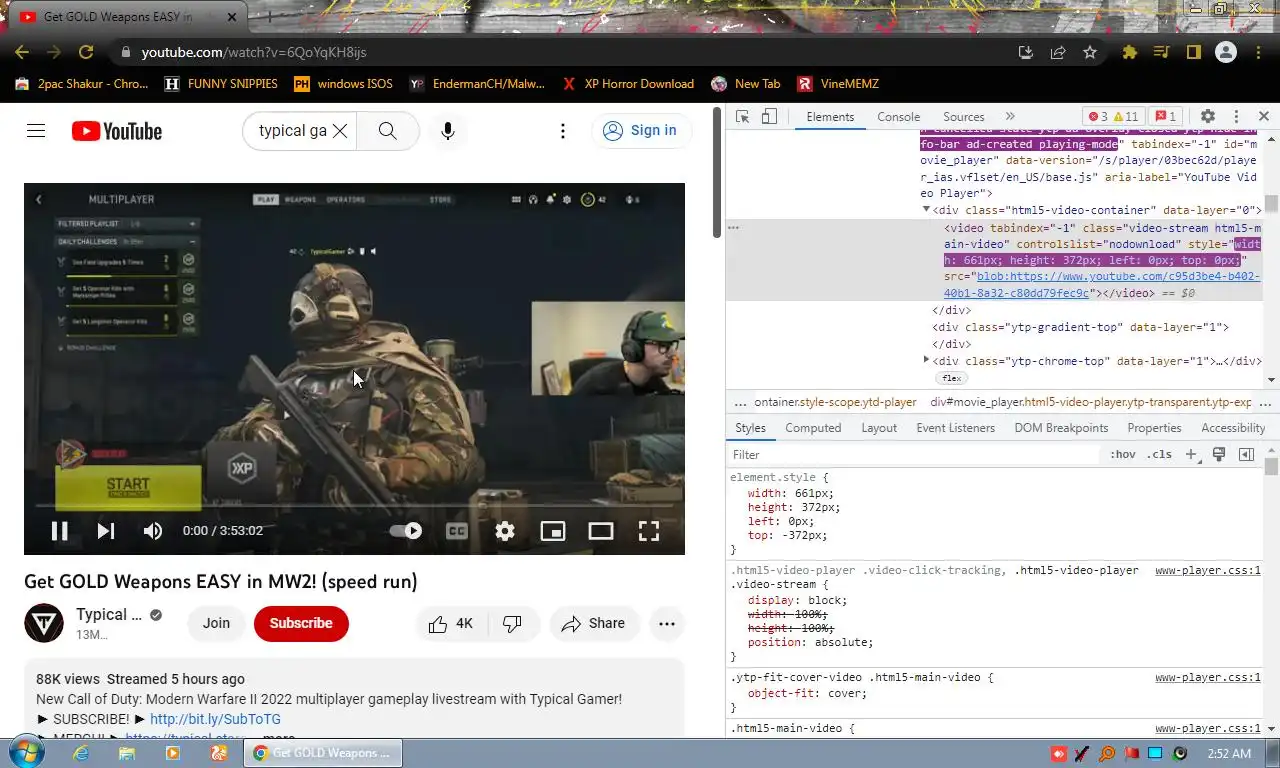
Task: Skip to the next video
Action: click(x=106, y=531)
